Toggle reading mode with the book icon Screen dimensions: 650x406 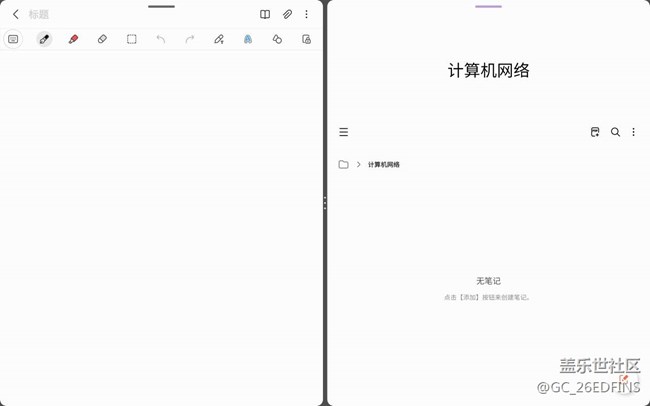click(x=265, y=15)
